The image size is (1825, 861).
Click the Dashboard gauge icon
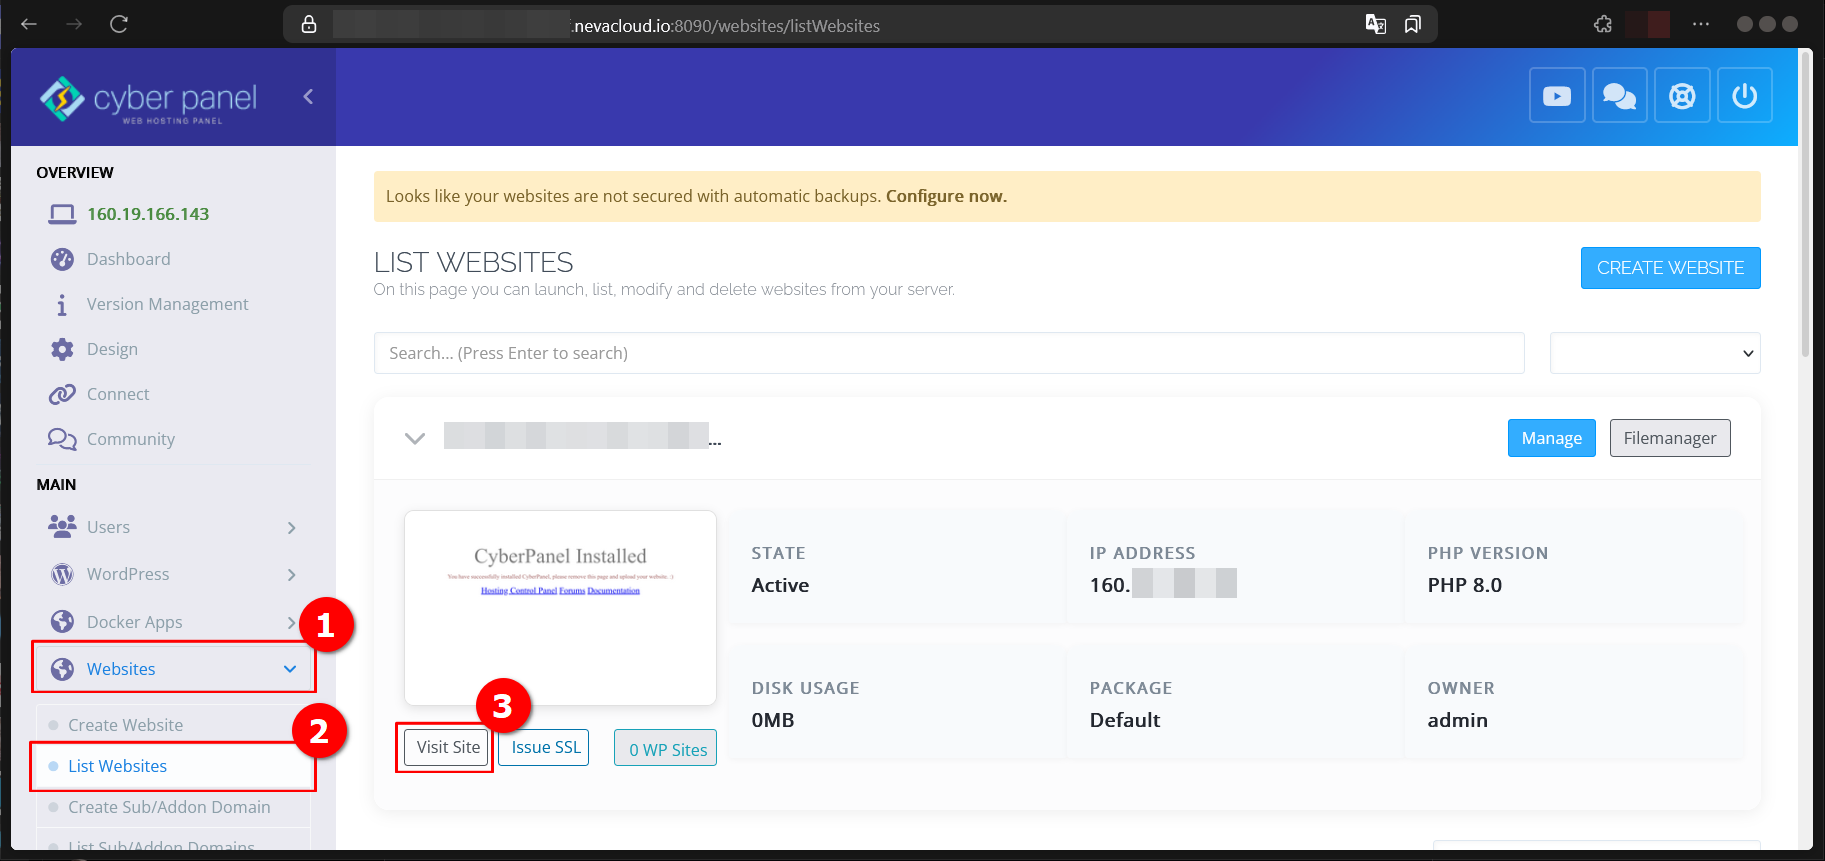pyautogui.click(x=62, y=259)
